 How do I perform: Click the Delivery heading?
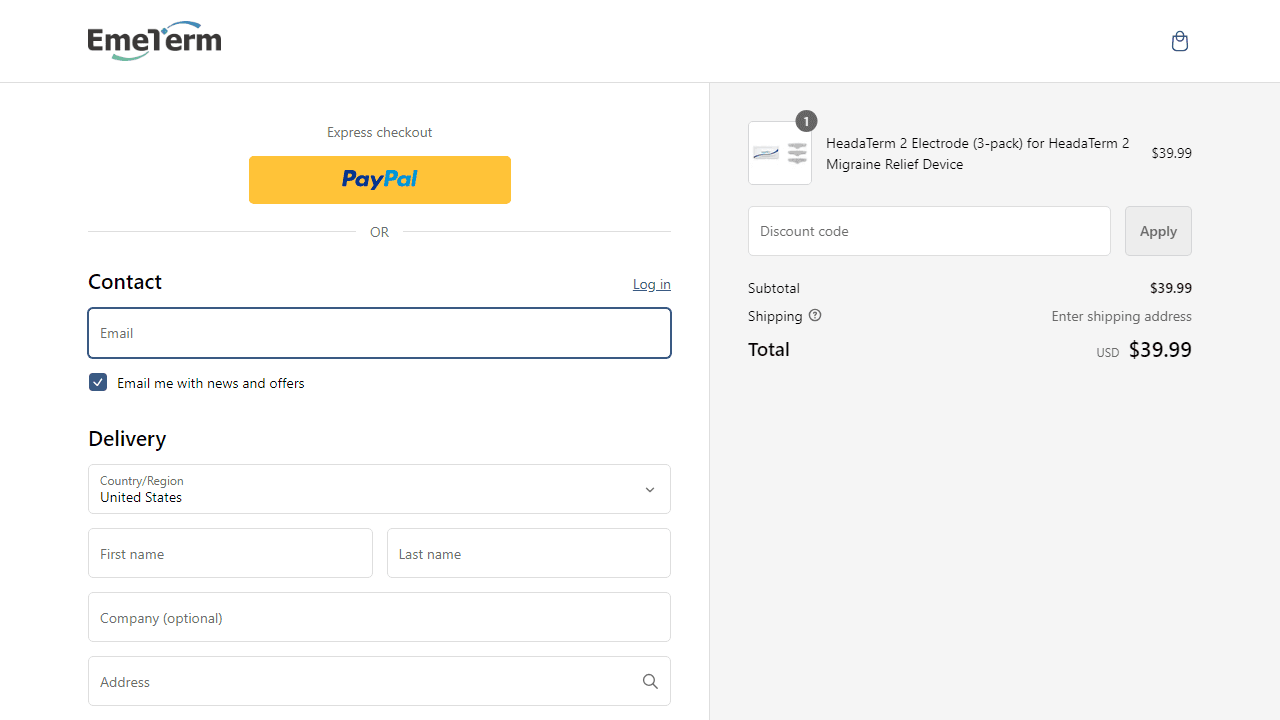pos(127,439)
